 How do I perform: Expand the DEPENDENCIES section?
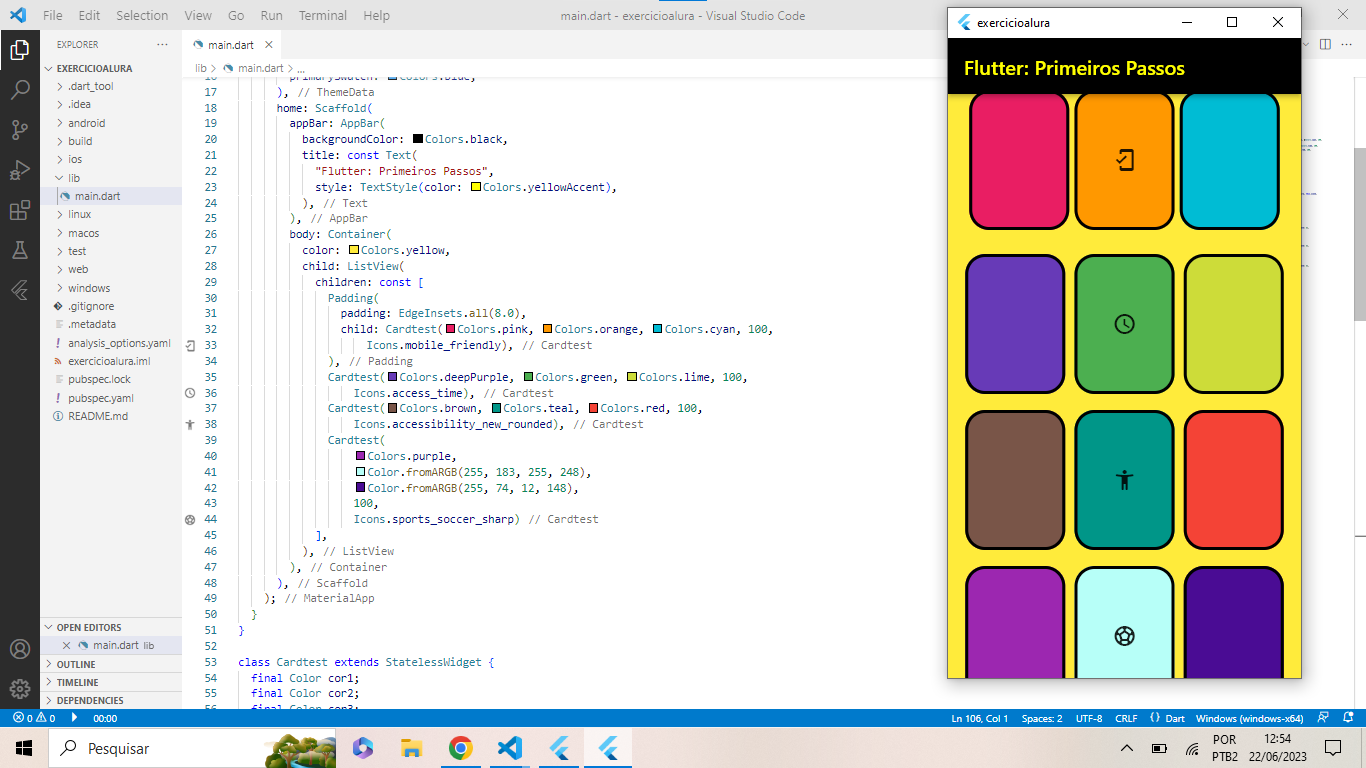111,700
